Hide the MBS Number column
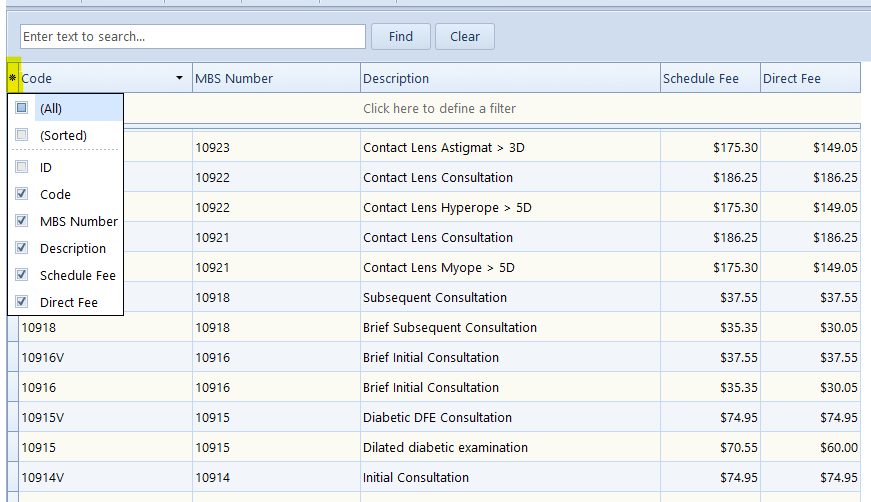The height and width of the screenshot is (502, 871). 22,221
